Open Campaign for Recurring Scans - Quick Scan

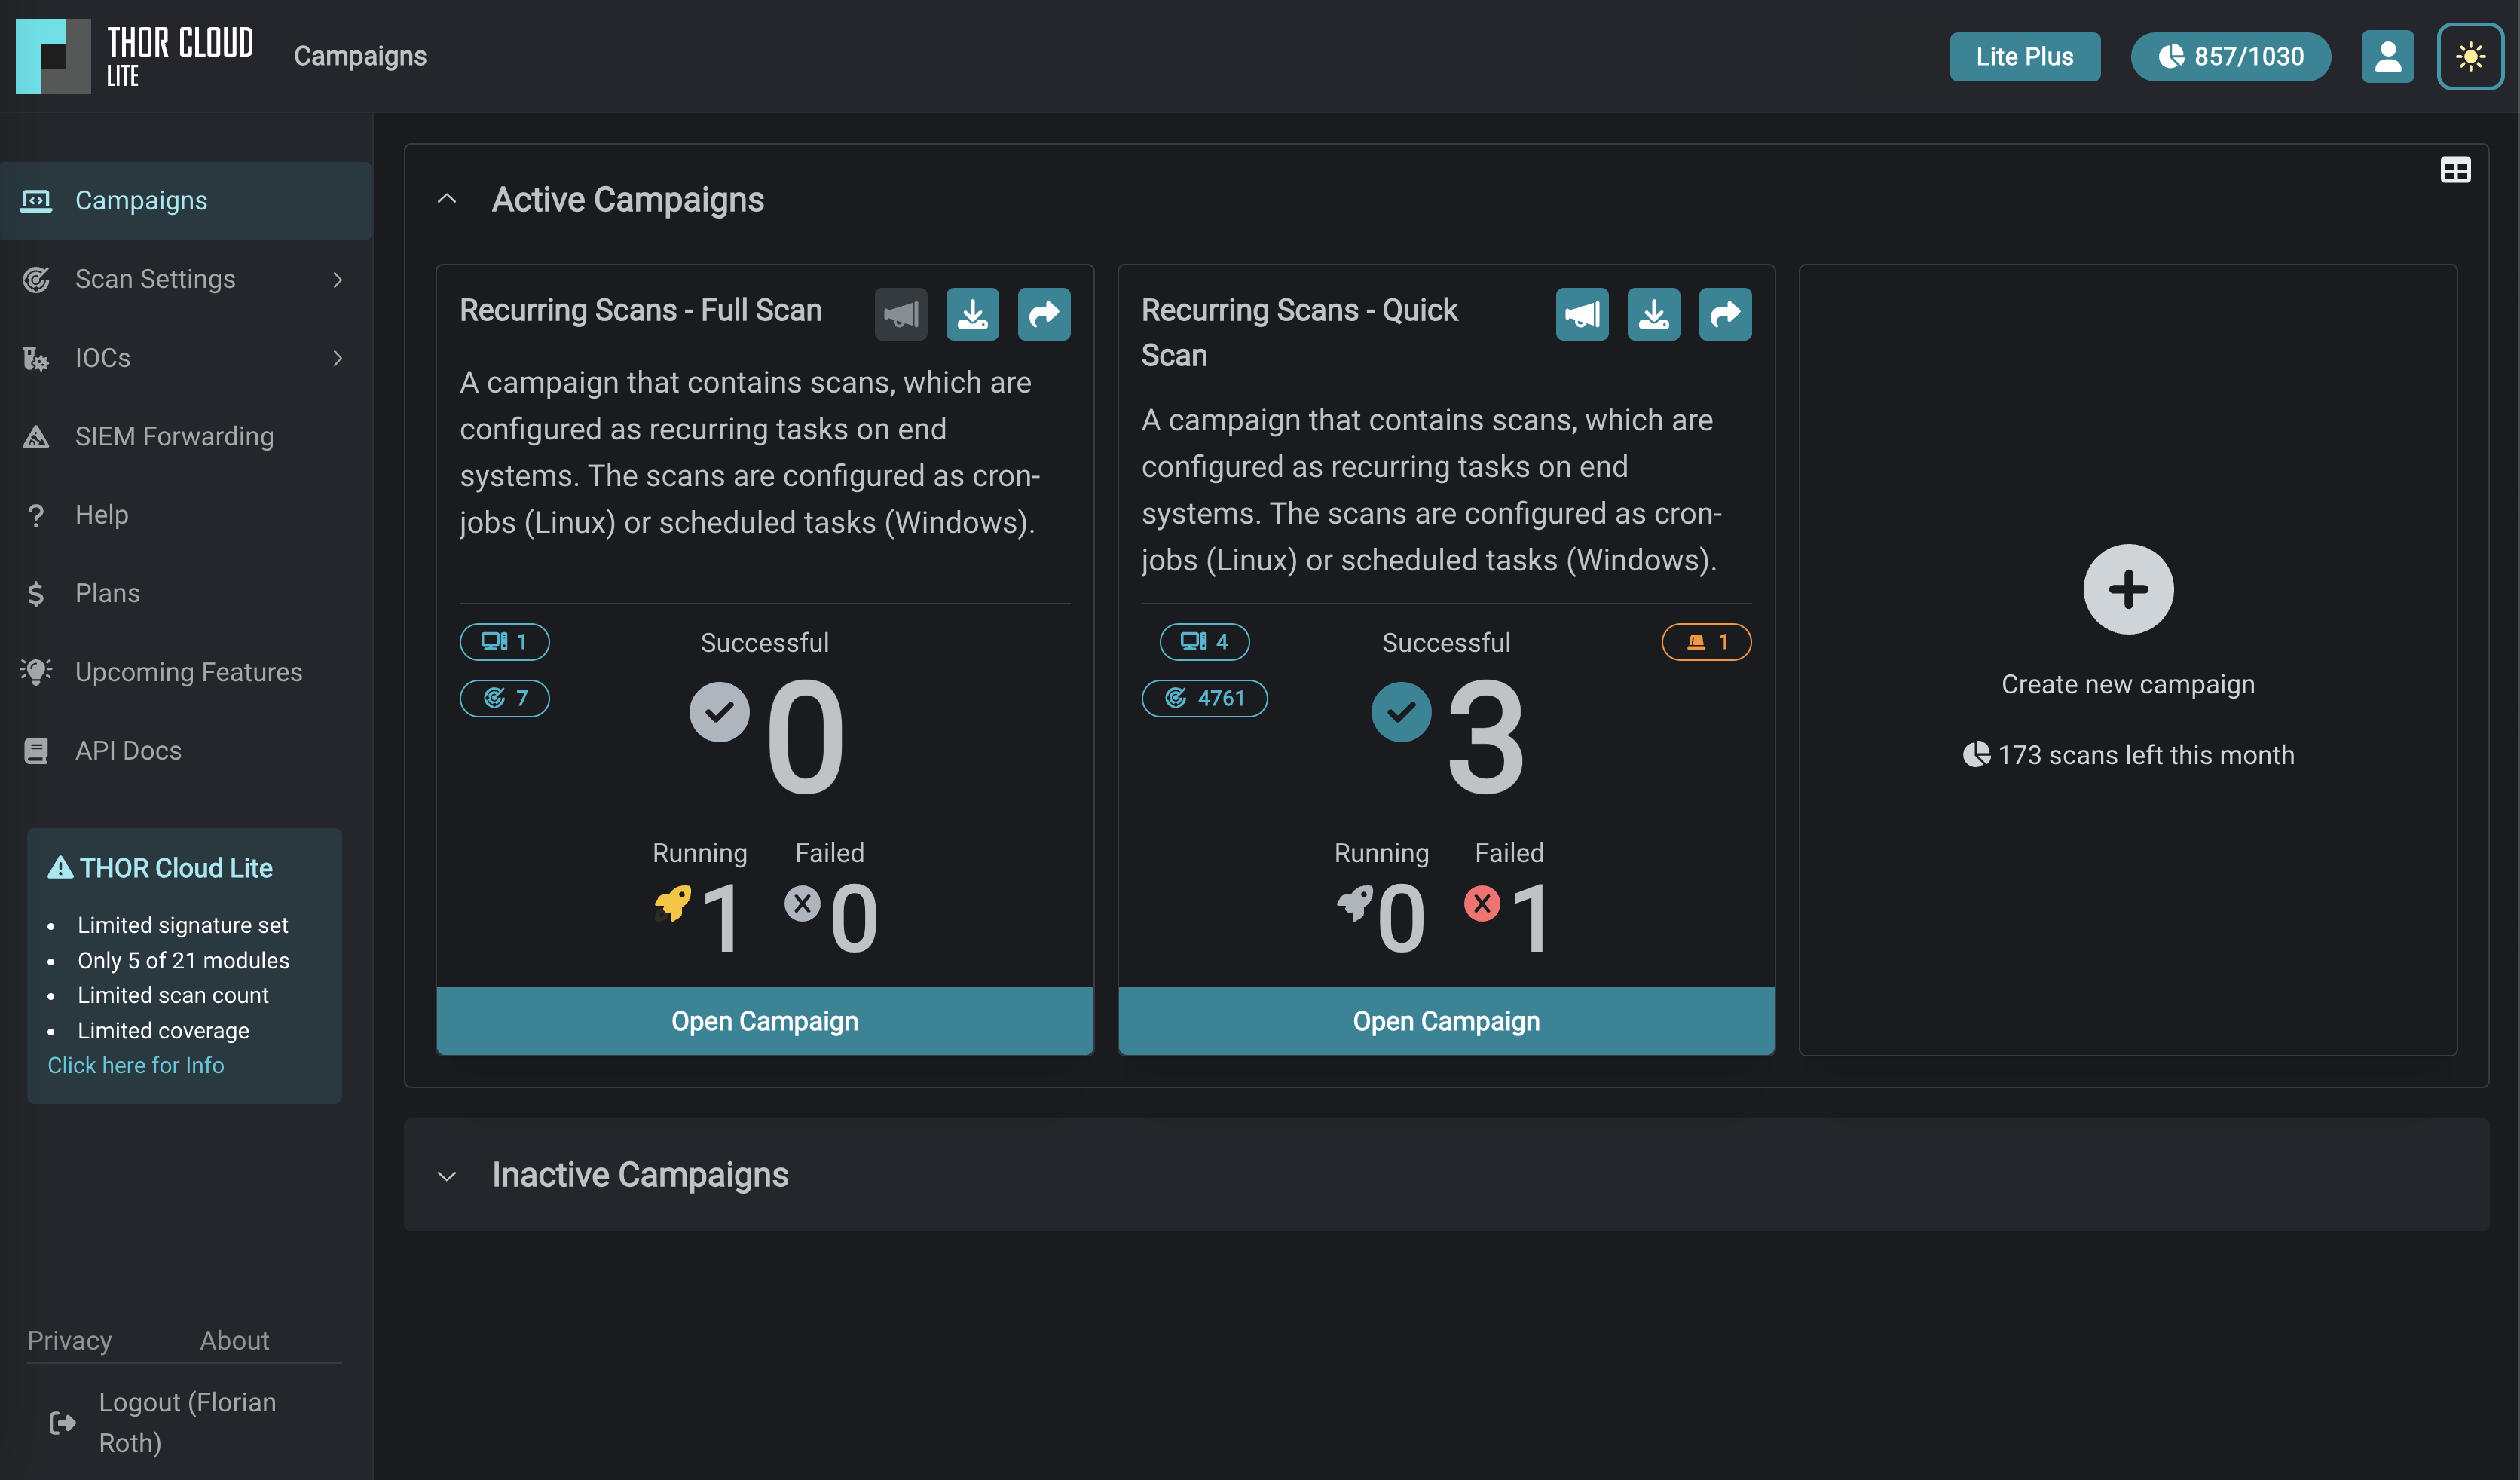point(1445,1021)
